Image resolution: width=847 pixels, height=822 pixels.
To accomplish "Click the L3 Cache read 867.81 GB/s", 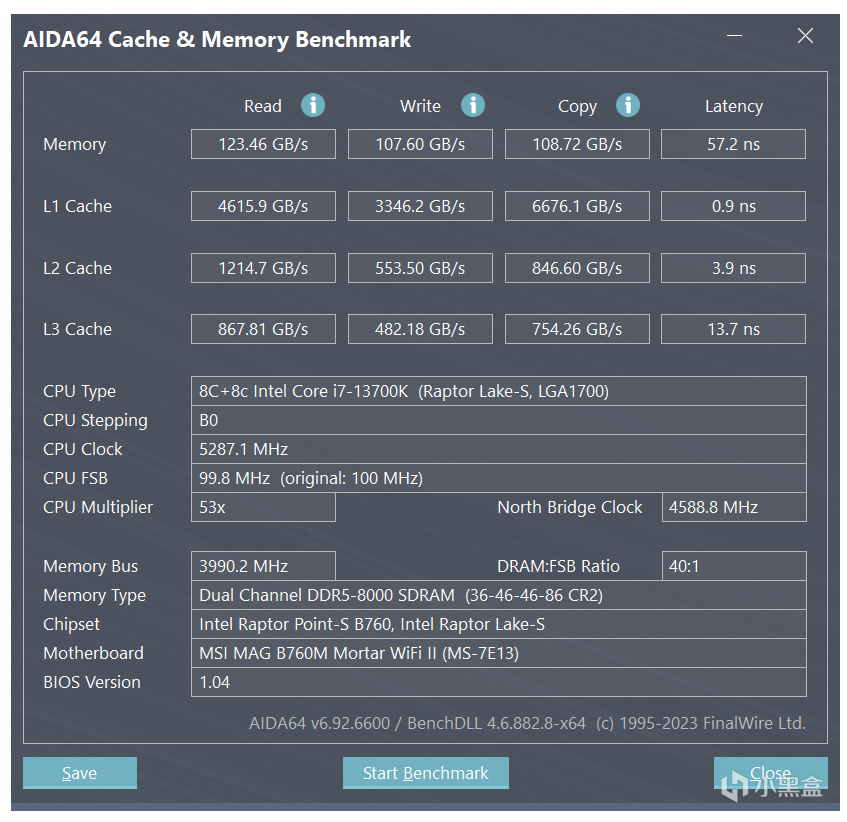I will click(x=263, y=329).
